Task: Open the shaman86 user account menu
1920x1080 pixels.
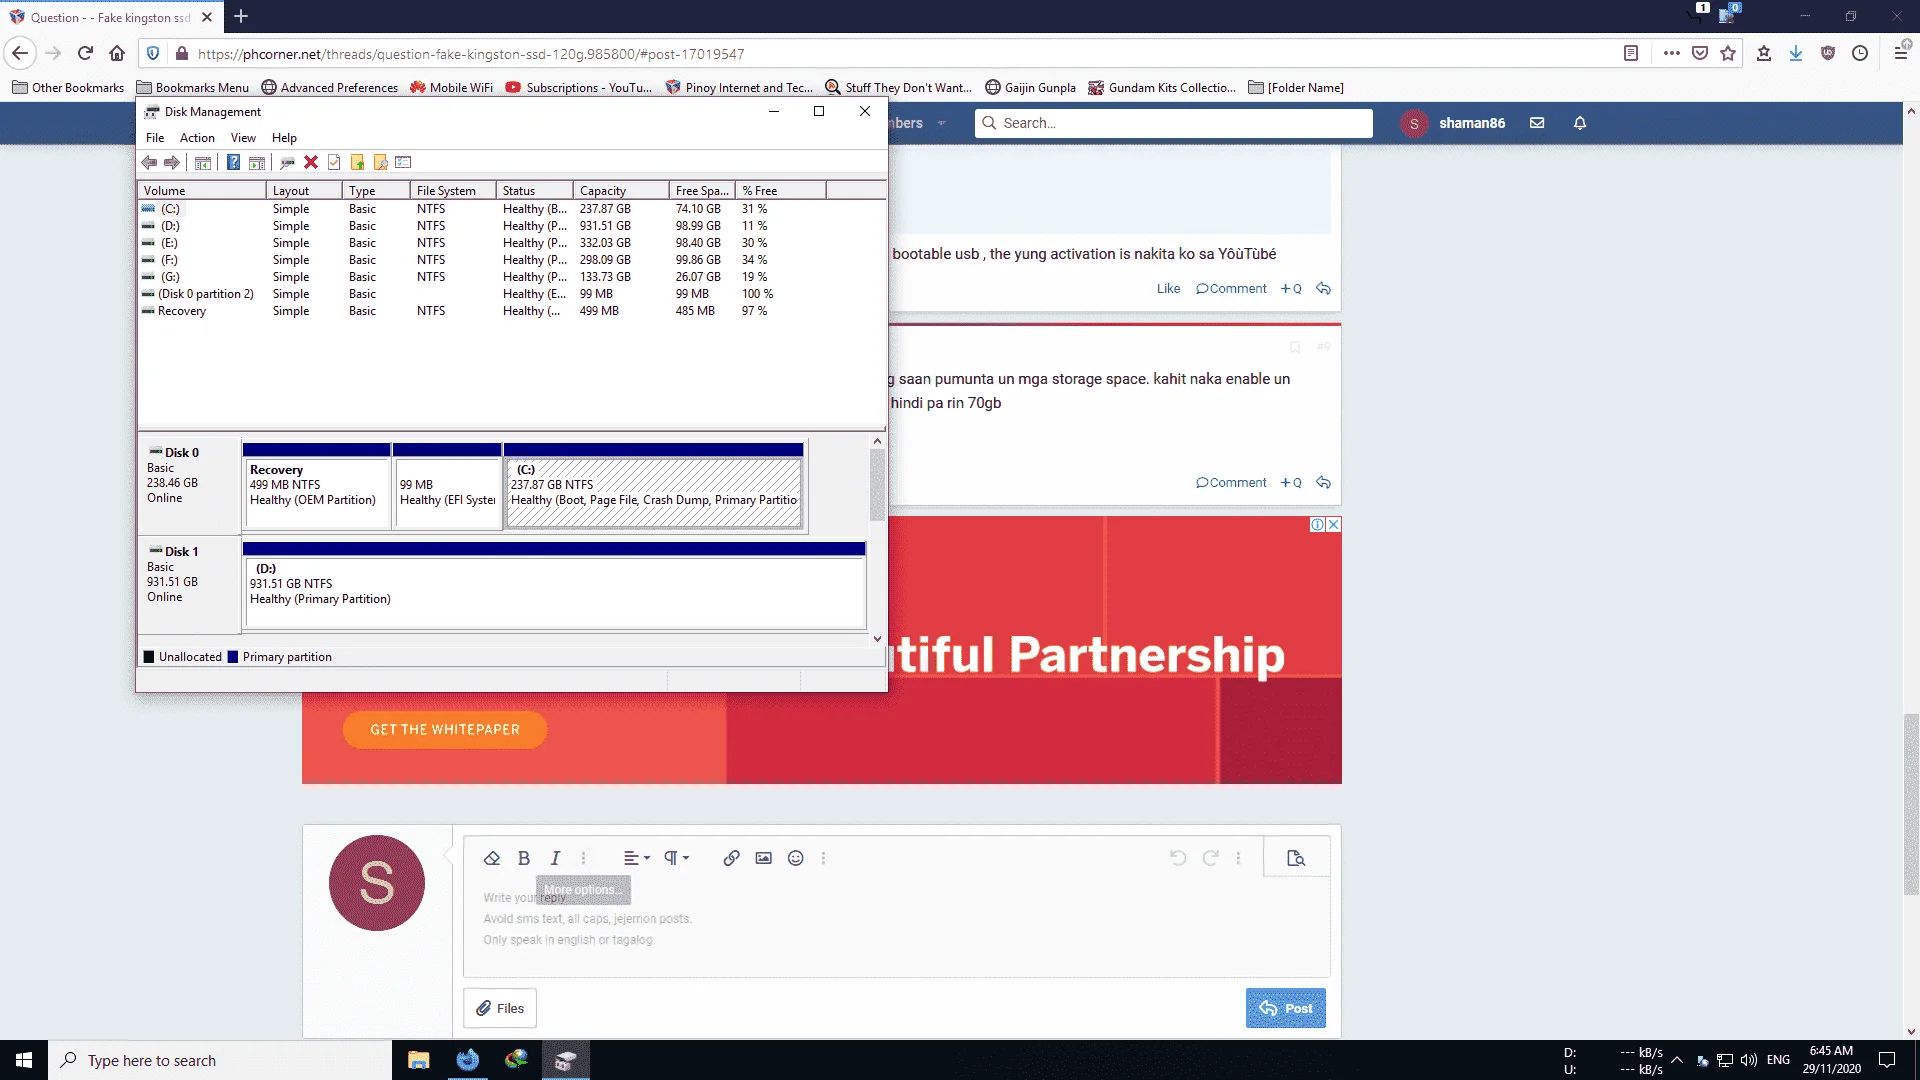Action: click(1453, 123)
